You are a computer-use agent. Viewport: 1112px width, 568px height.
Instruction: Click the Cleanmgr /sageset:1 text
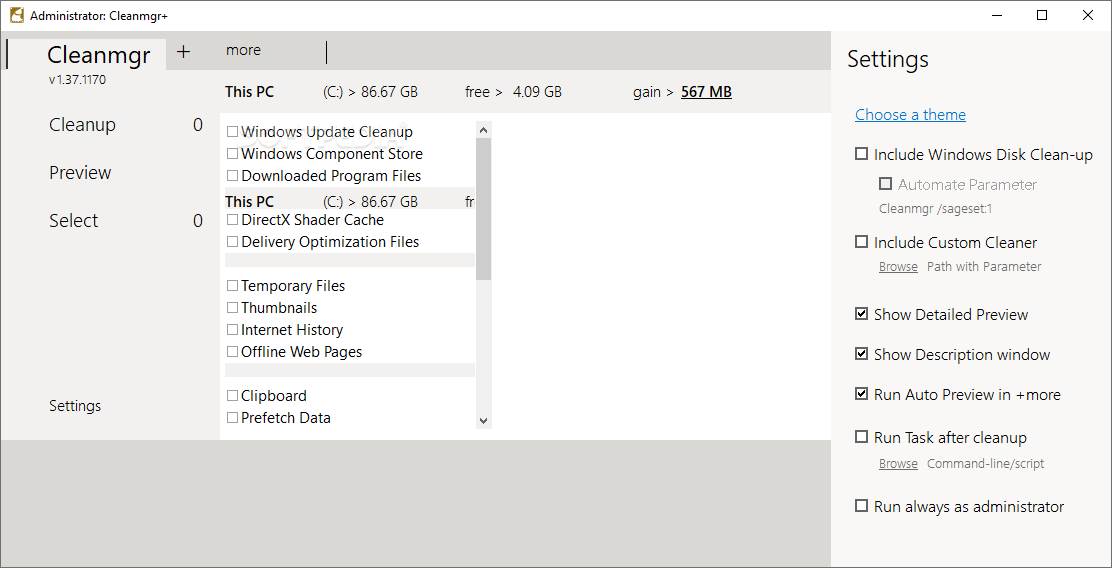tap(935, 209)
